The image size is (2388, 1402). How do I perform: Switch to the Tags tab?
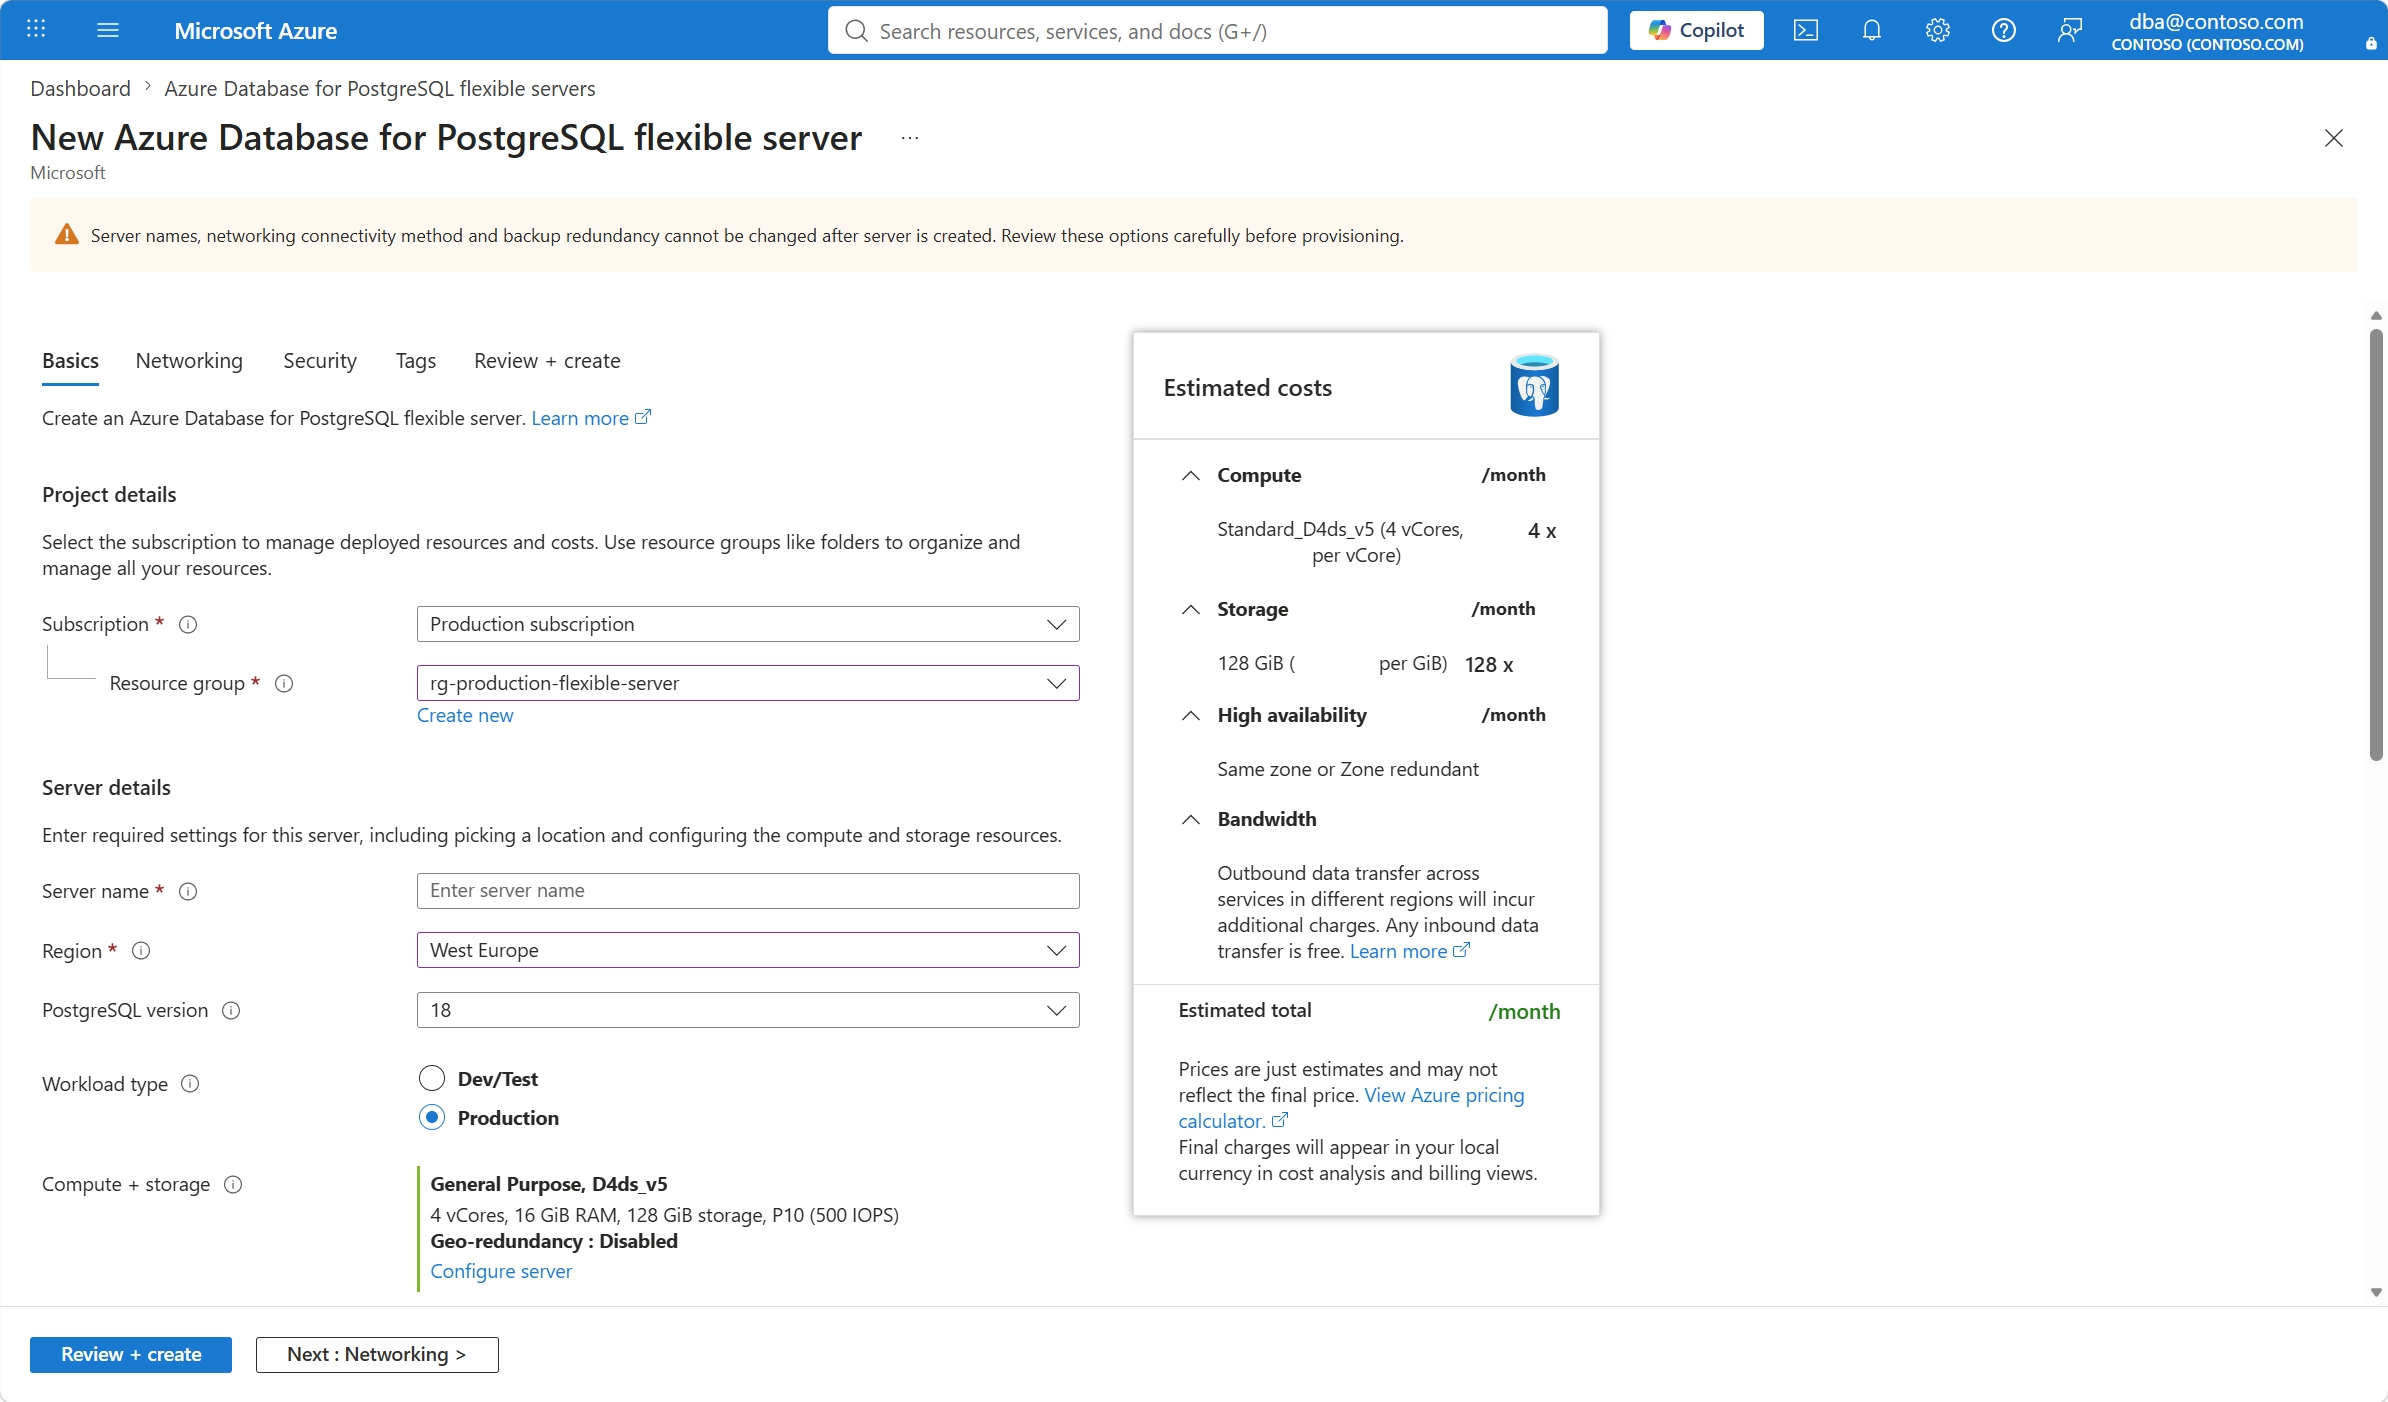[x=416, y=361]
